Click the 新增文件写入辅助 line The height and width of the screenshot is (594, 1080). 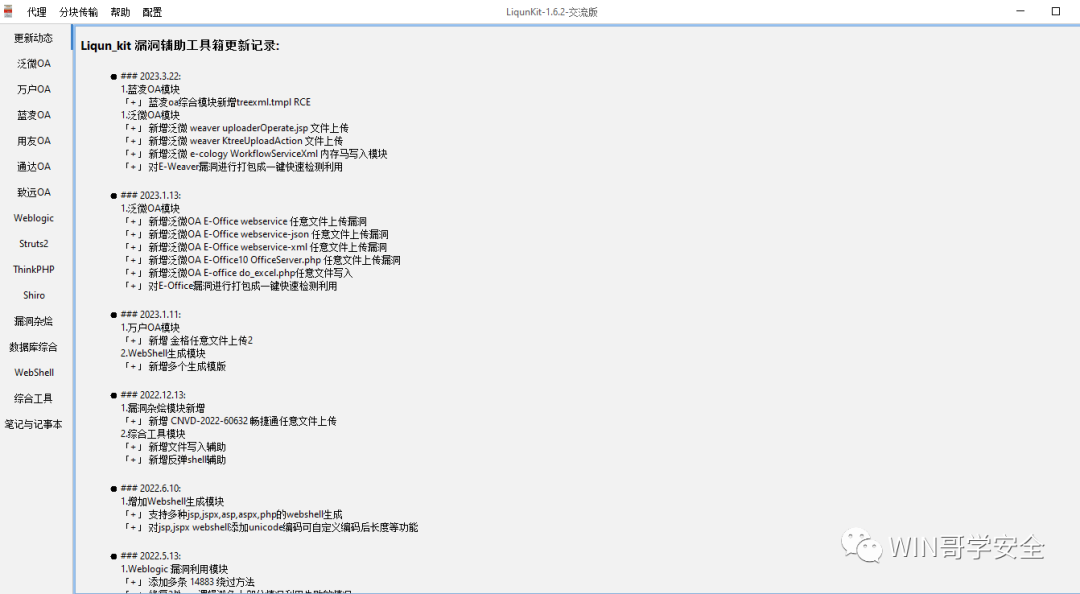[x=175, y=447]
